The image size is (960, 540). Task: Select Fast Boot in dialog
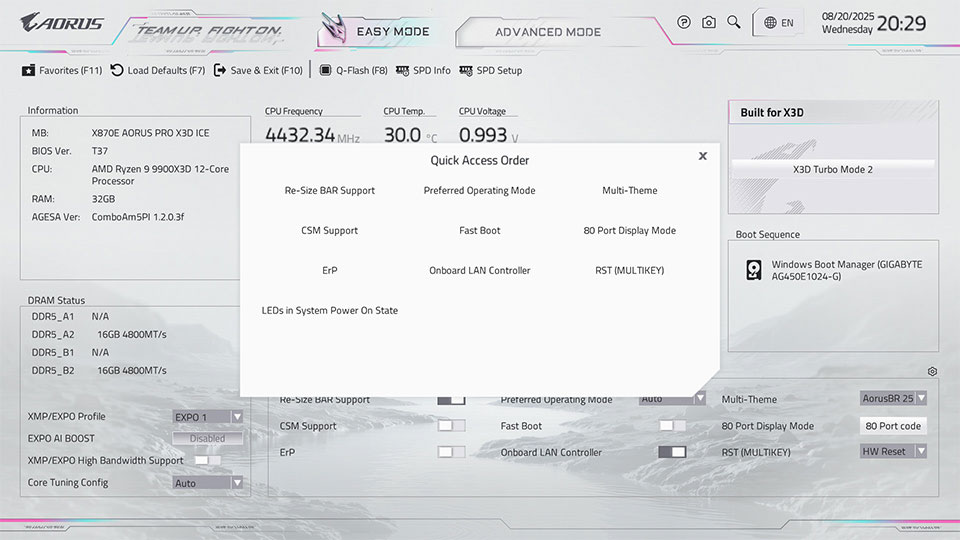point(479,230)
